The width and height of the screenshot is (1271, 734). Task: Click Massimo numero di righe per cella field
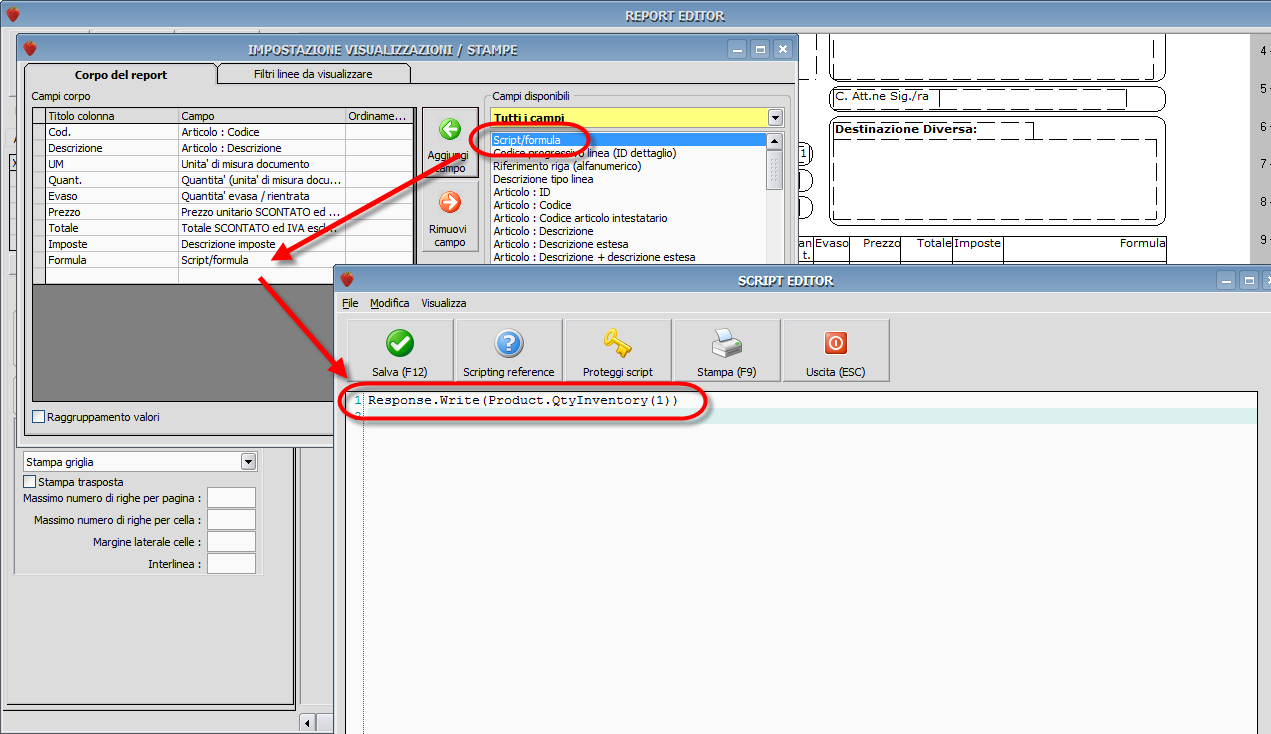click(231, 520)
